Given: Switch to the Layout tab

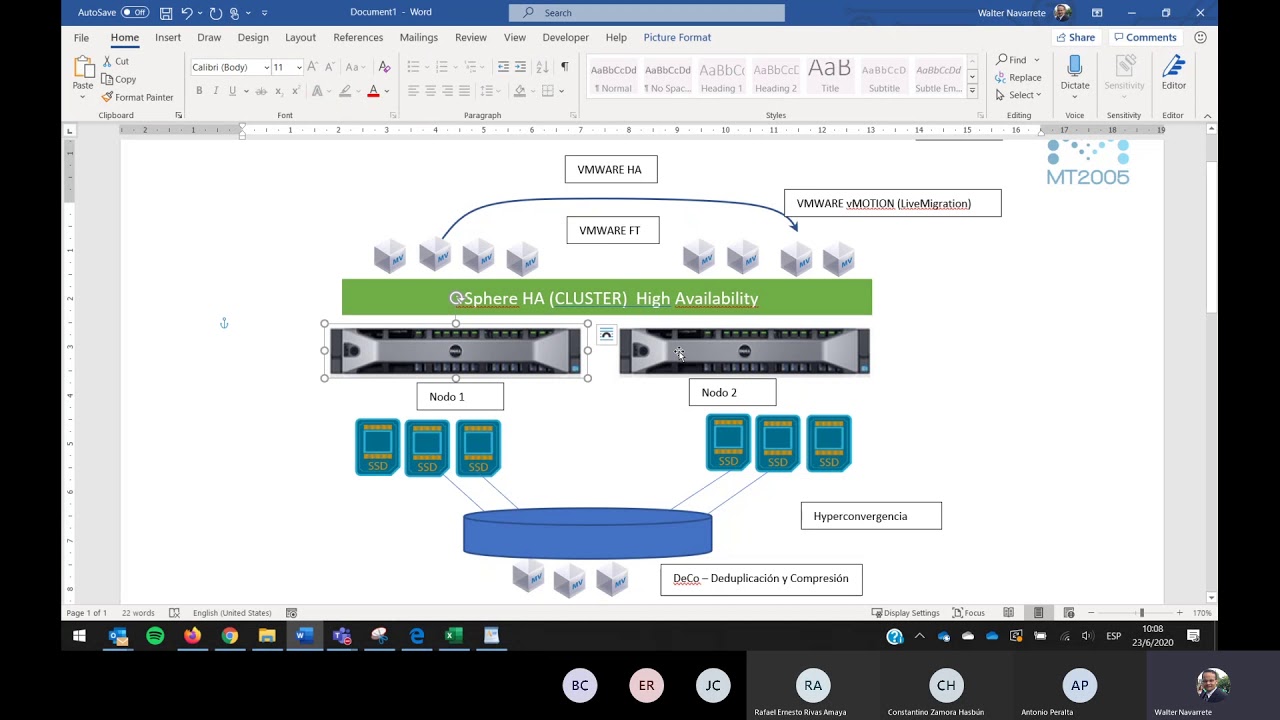Looking at the screenshot, I should tap(300, 37).
